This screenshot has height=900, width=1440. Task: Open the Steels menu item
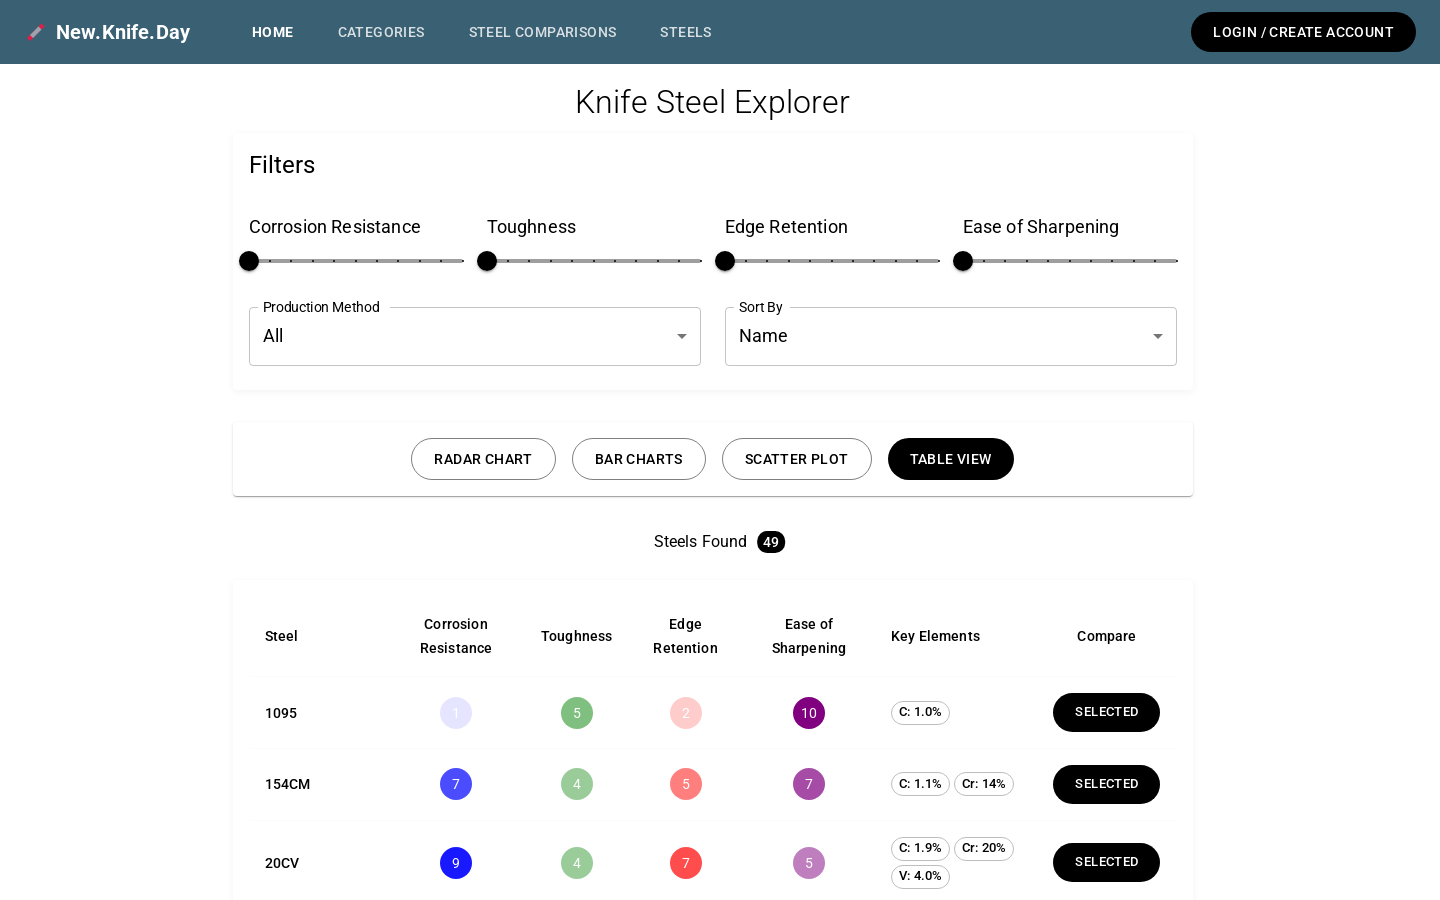(686, 32)
